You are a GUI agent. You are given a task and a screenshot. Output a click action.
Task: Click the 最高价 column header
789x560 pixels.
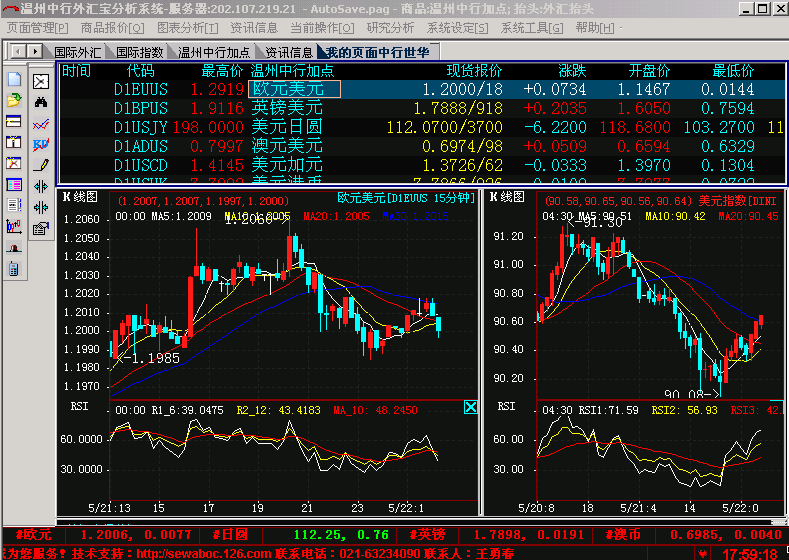222,71
